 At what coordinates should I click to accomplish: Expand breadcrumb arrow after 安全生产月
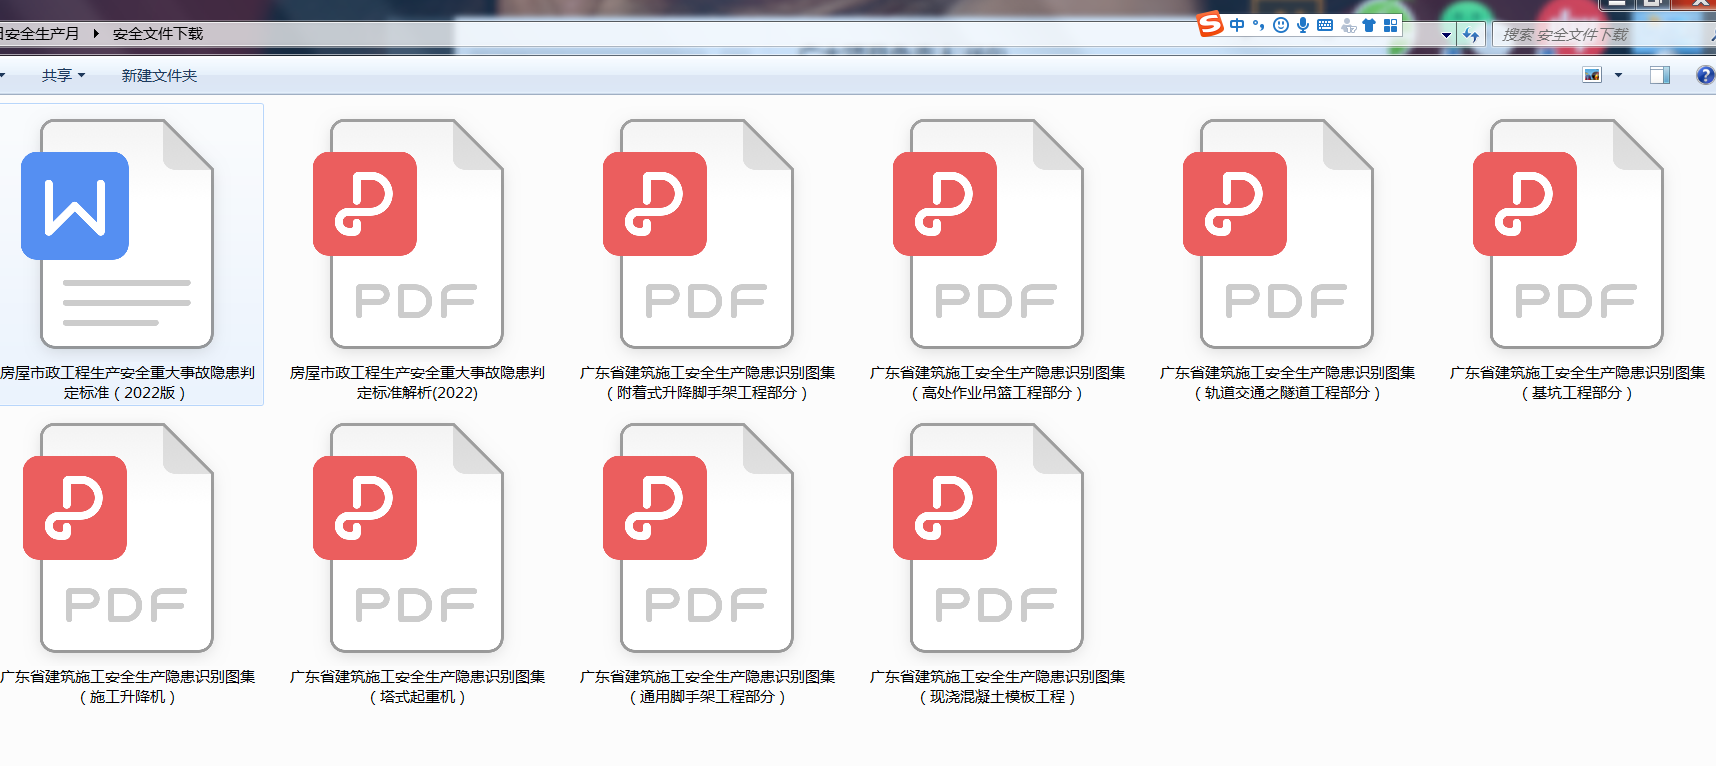[96, 34]
